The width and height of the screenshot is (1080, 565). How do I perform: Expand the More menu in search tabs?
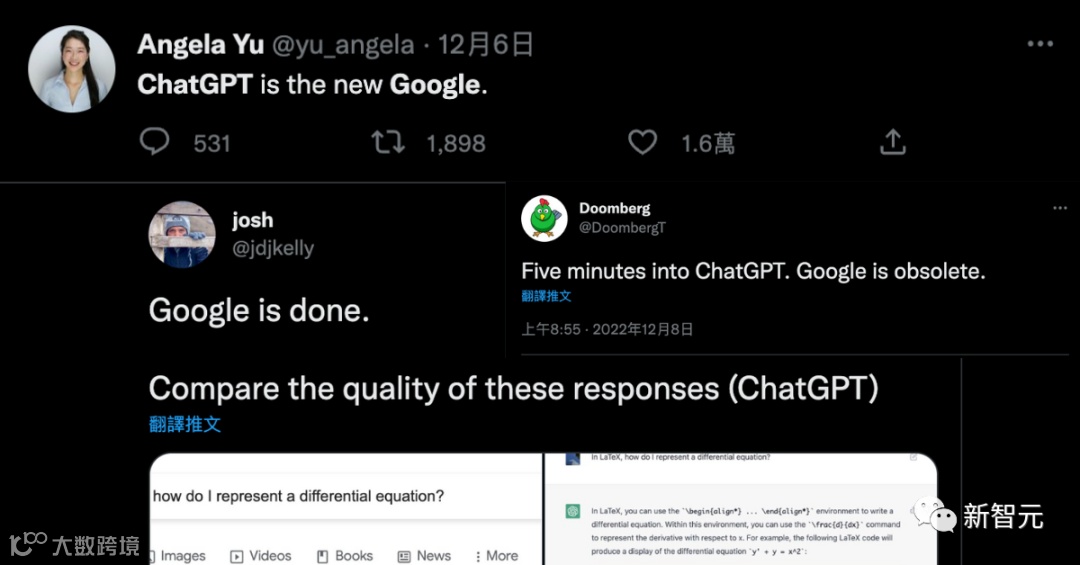pyautogui.click(x=497, y=556)
